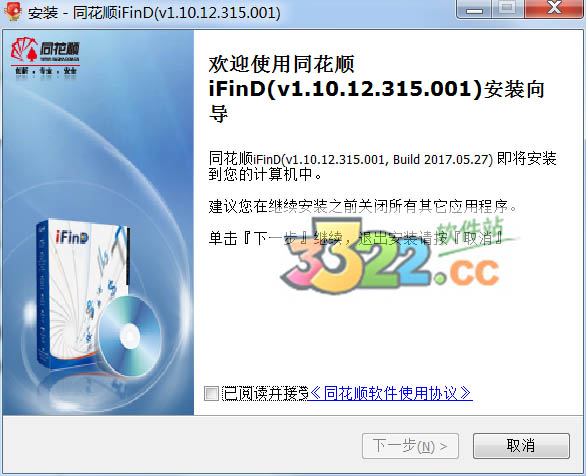Close the installer window
Image resolution: width=586 pixels, height=476 pixels.
(554, 8)
